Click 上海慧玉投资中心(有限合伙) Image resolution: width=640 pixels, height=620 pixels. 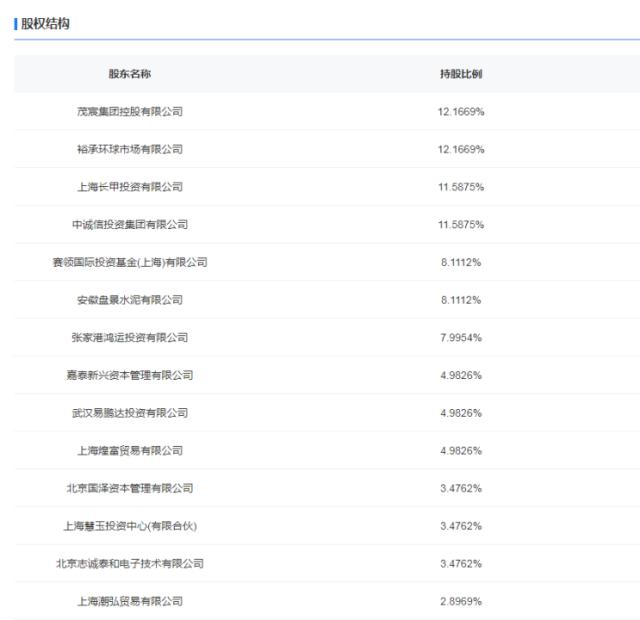pyautogui.click(x=130, y=526)
